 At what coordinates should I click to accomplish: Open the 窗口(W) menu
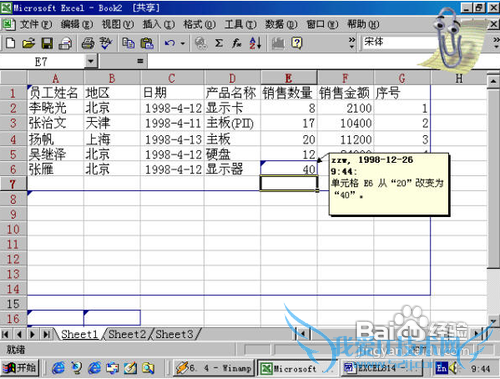click(322, 24)
